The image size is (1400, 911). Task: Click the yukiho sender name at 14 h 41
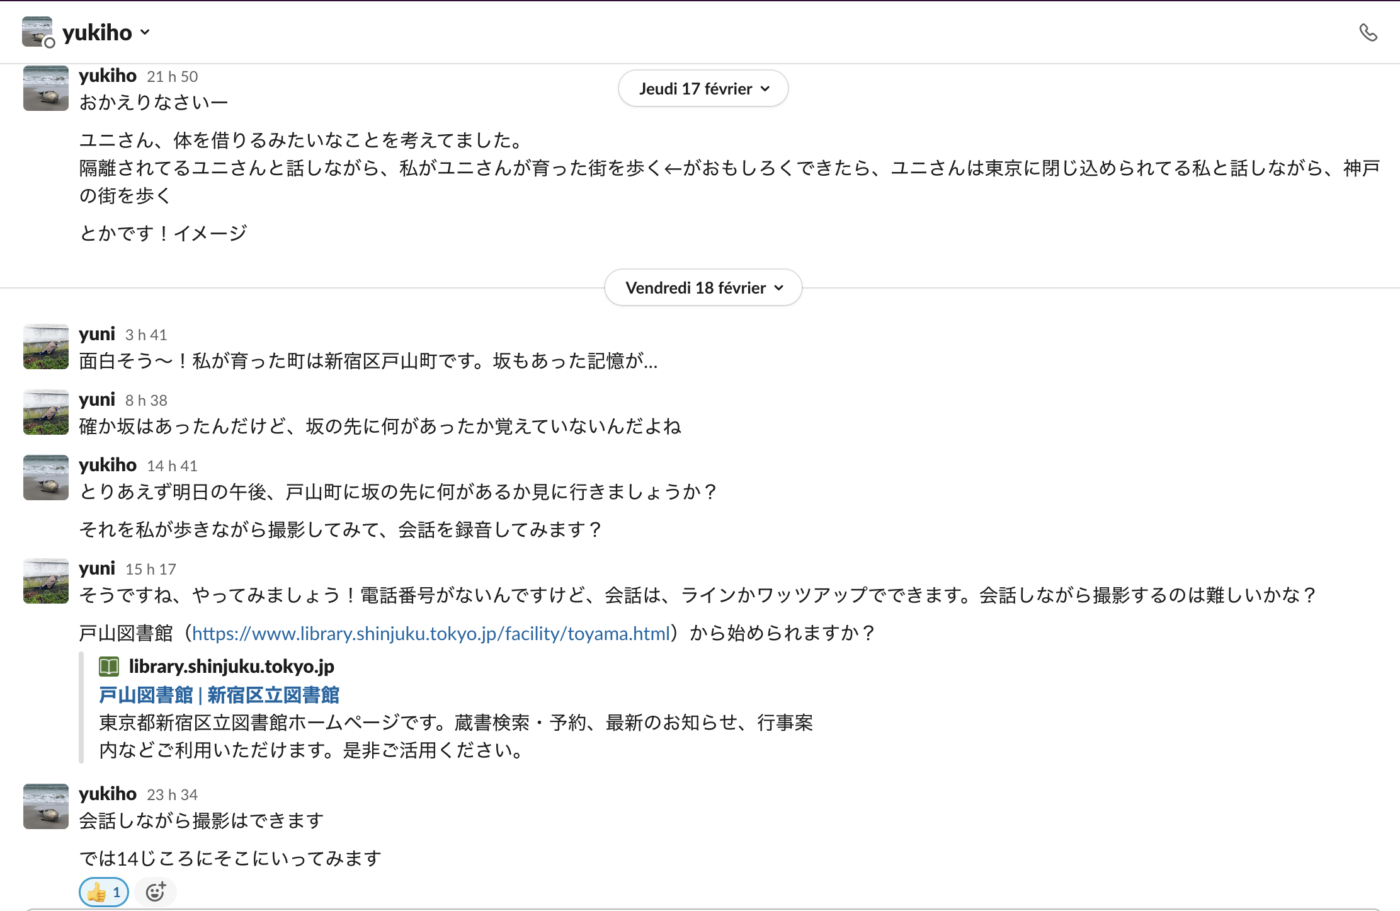point(107,465)
